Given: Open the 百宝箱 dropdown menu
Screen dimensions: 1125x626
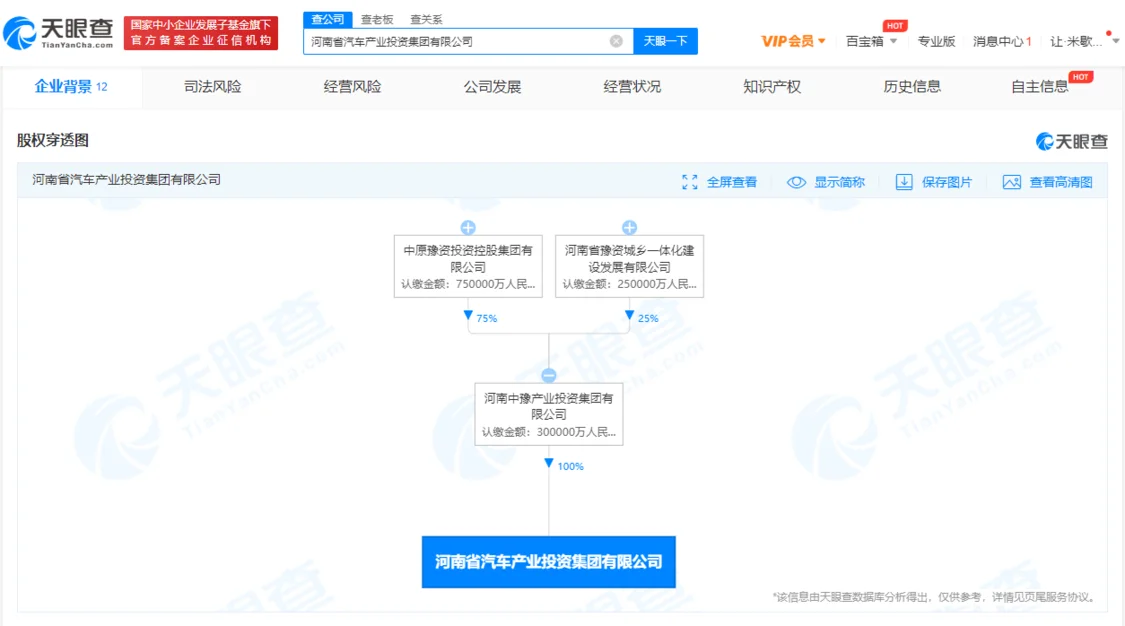Looking at the screenshot, I should tap(871, 42).
